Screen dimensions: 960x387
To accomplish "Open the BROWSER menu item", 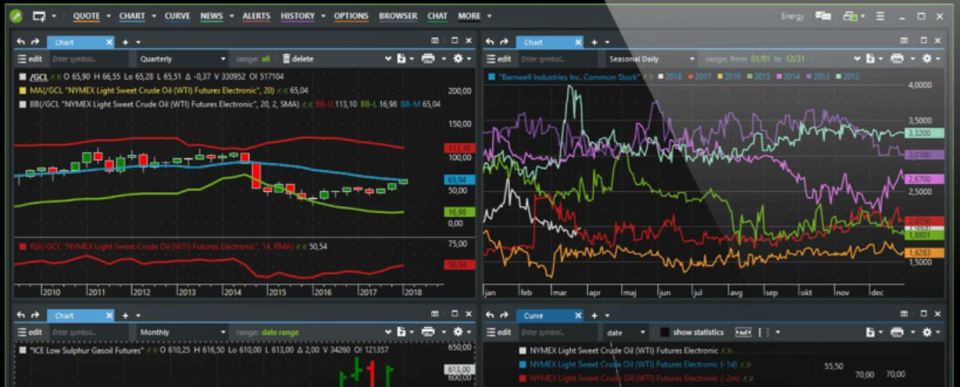I will pos(398,16).
